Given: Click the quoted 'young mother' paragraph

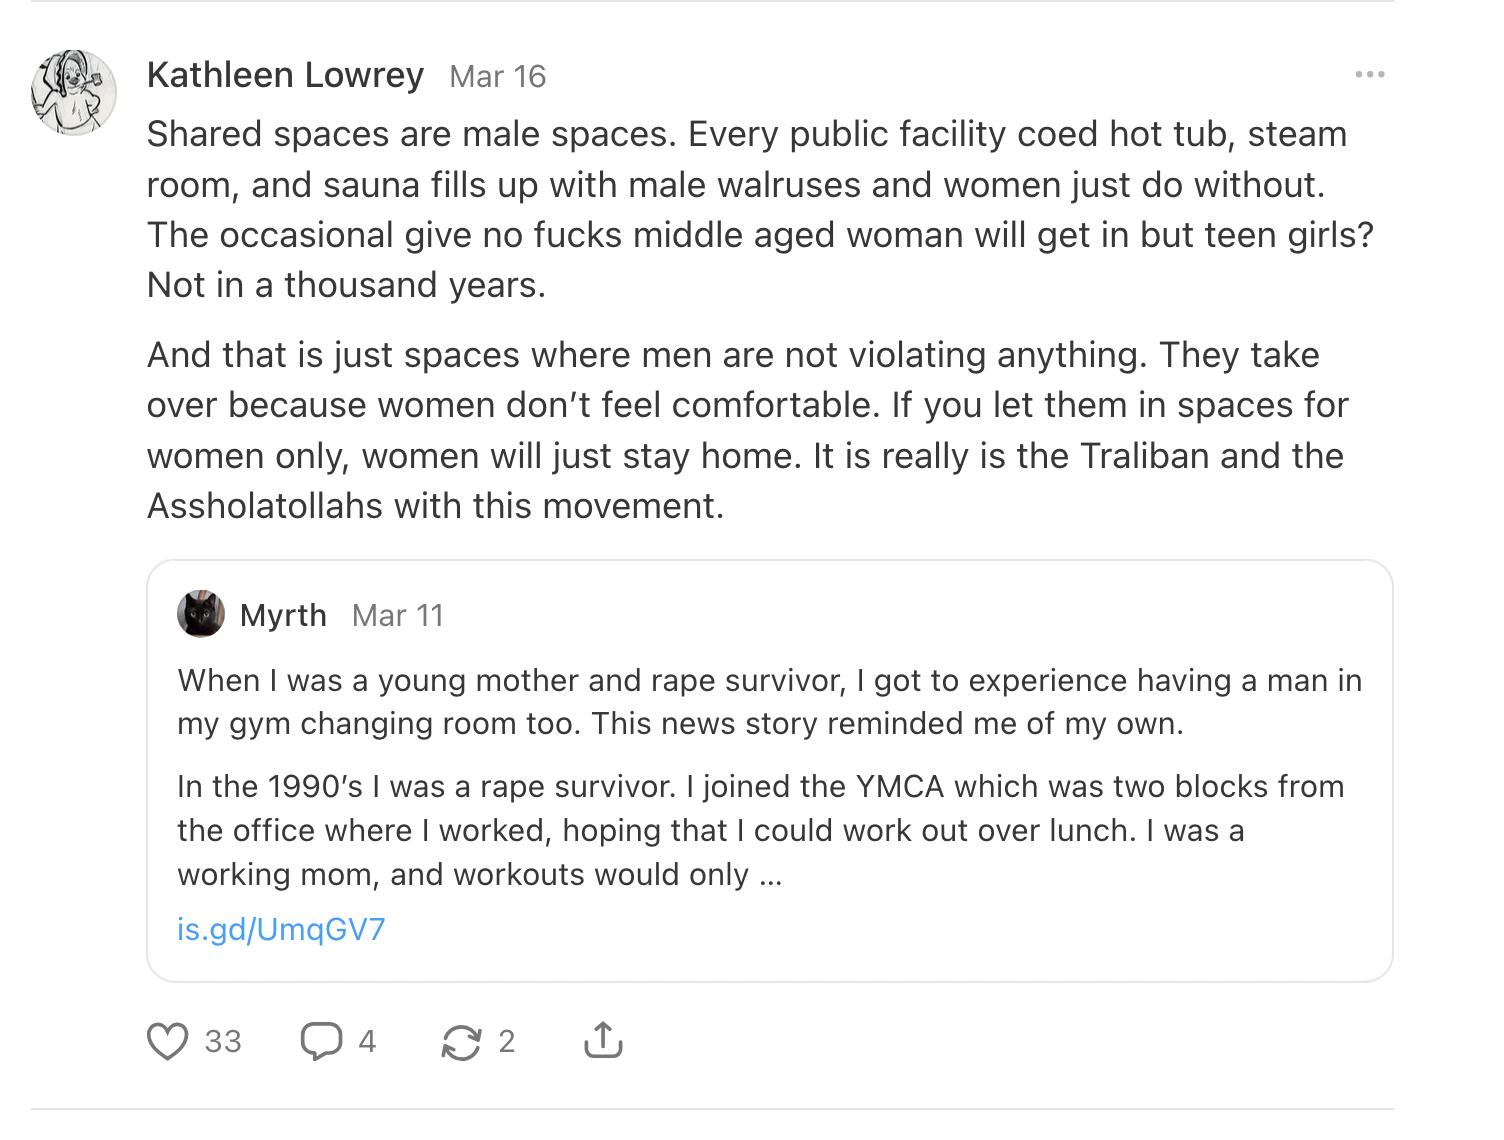Looking at the screenshot, I should coord(769,702).
